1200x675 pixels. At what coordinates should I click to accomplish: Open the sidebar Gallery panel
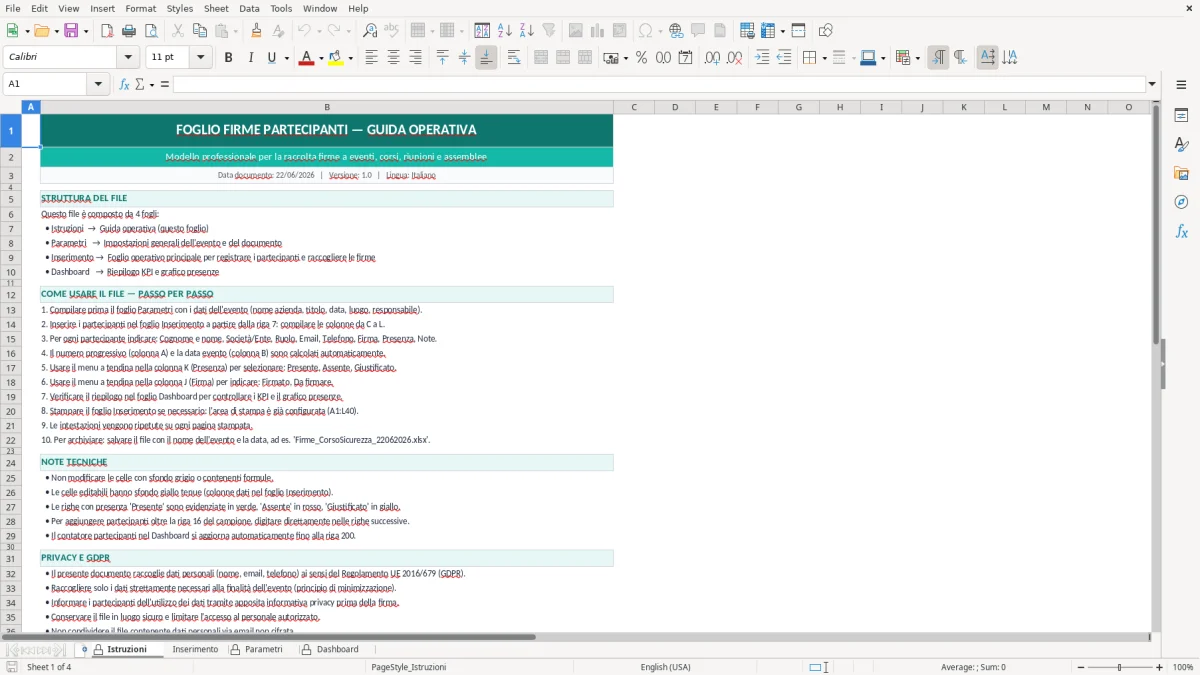pyautogui.click(x=1181, y=174)
